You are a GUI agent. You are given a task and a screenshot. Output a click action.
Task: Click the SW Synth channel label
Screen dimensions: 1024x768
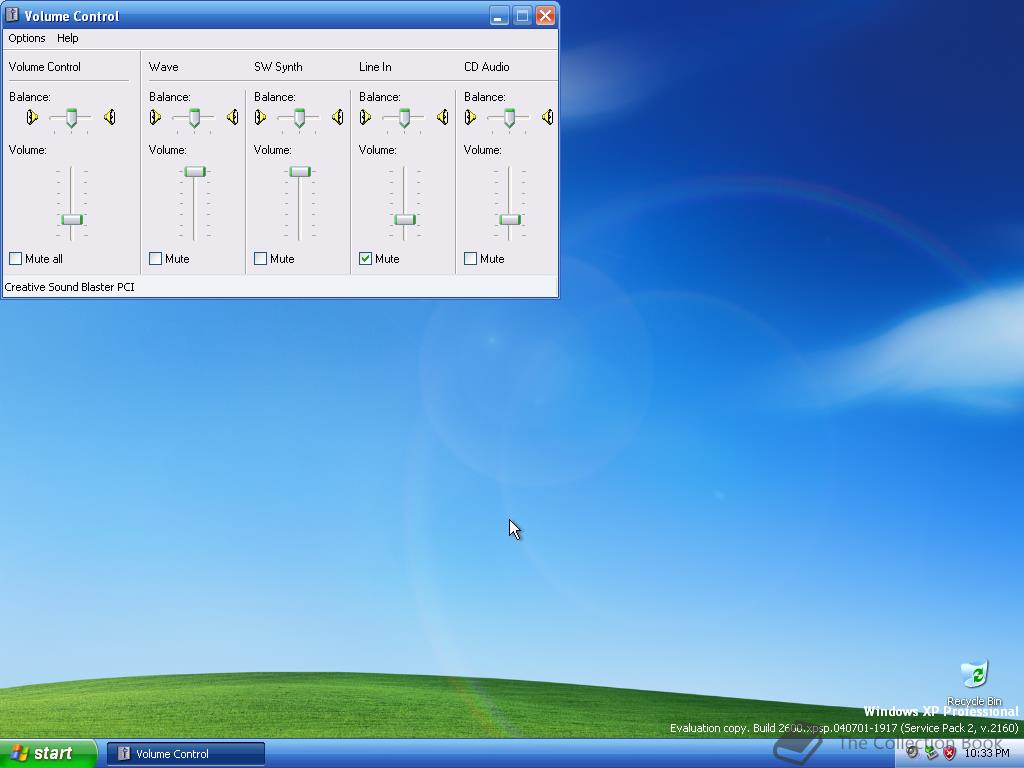click(x=278, y=67)
